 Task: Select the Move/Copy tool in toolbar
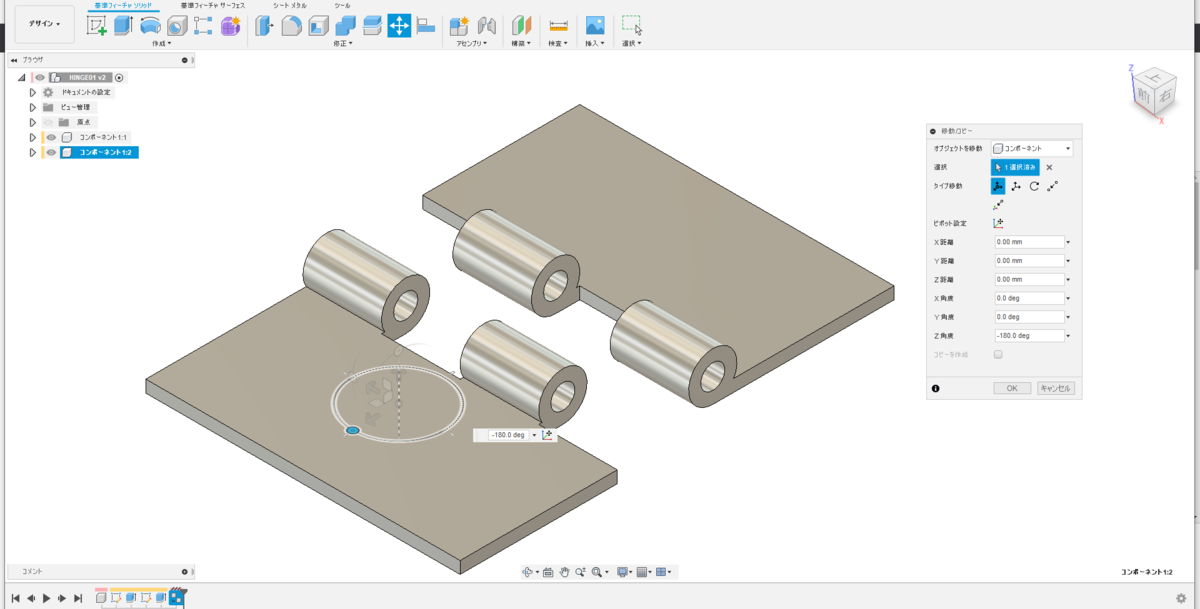tap(399, 26)
